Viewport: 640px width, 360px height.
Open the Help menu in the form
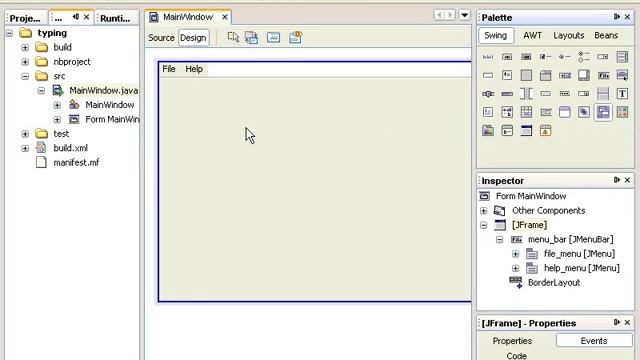pos(194,69)
